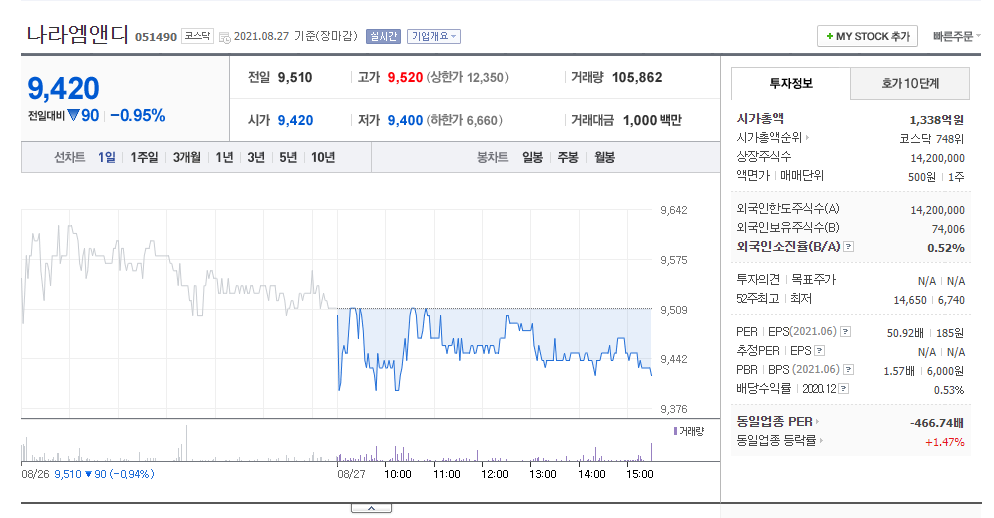
Task: Click the 15:00 time label on chart axis
Action: click(x=640, y=474)
